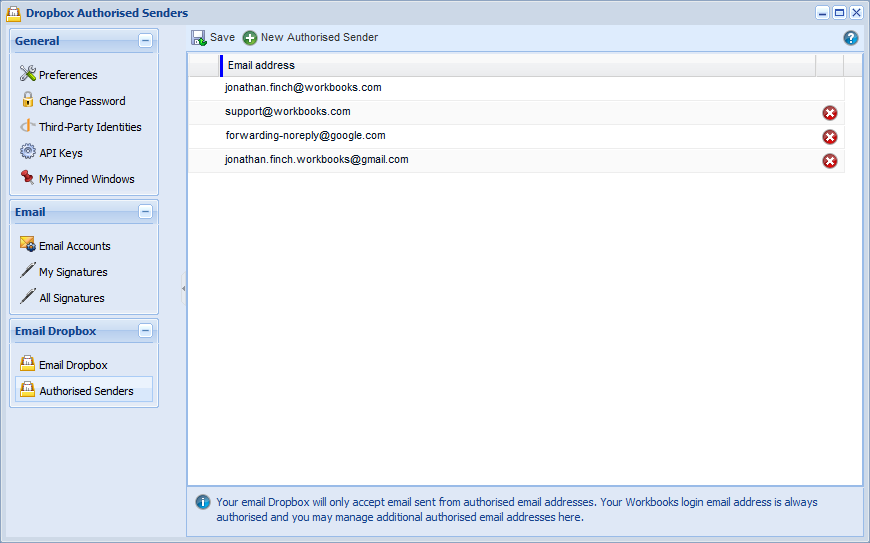Remove forwarding-noreply@google.com using red X
This screenshot has height=543, width=870.
tap(829, 137)
